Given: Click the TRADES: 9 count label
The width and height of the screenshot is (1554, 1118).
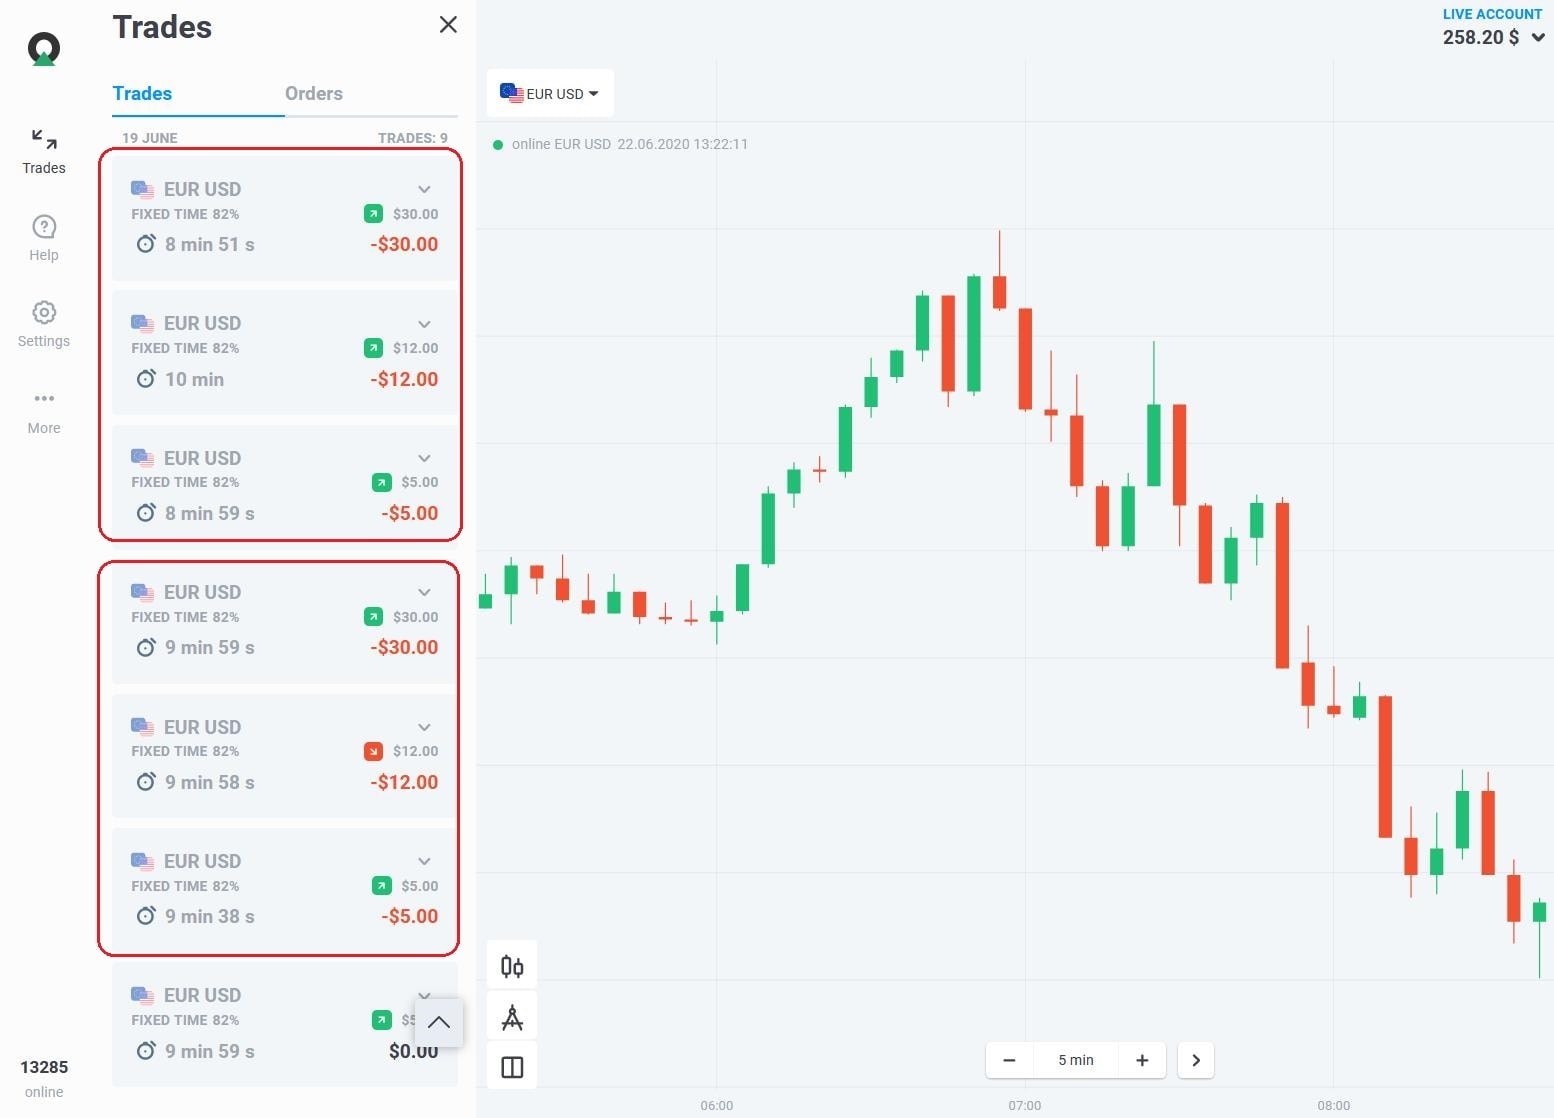Looking at the screenshot, I should click(x=413, y=138).
